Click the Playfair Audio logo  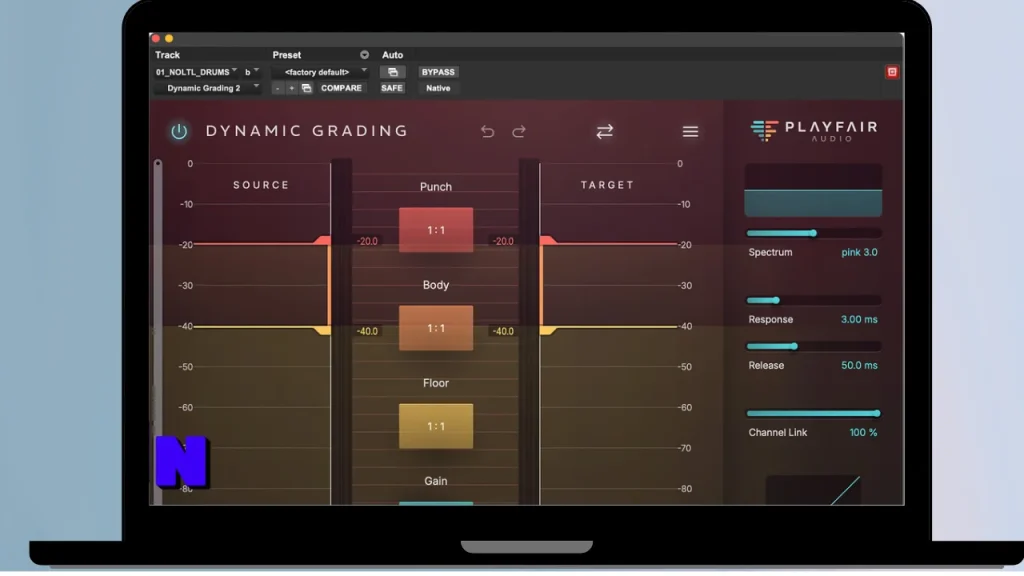point(814,131)
